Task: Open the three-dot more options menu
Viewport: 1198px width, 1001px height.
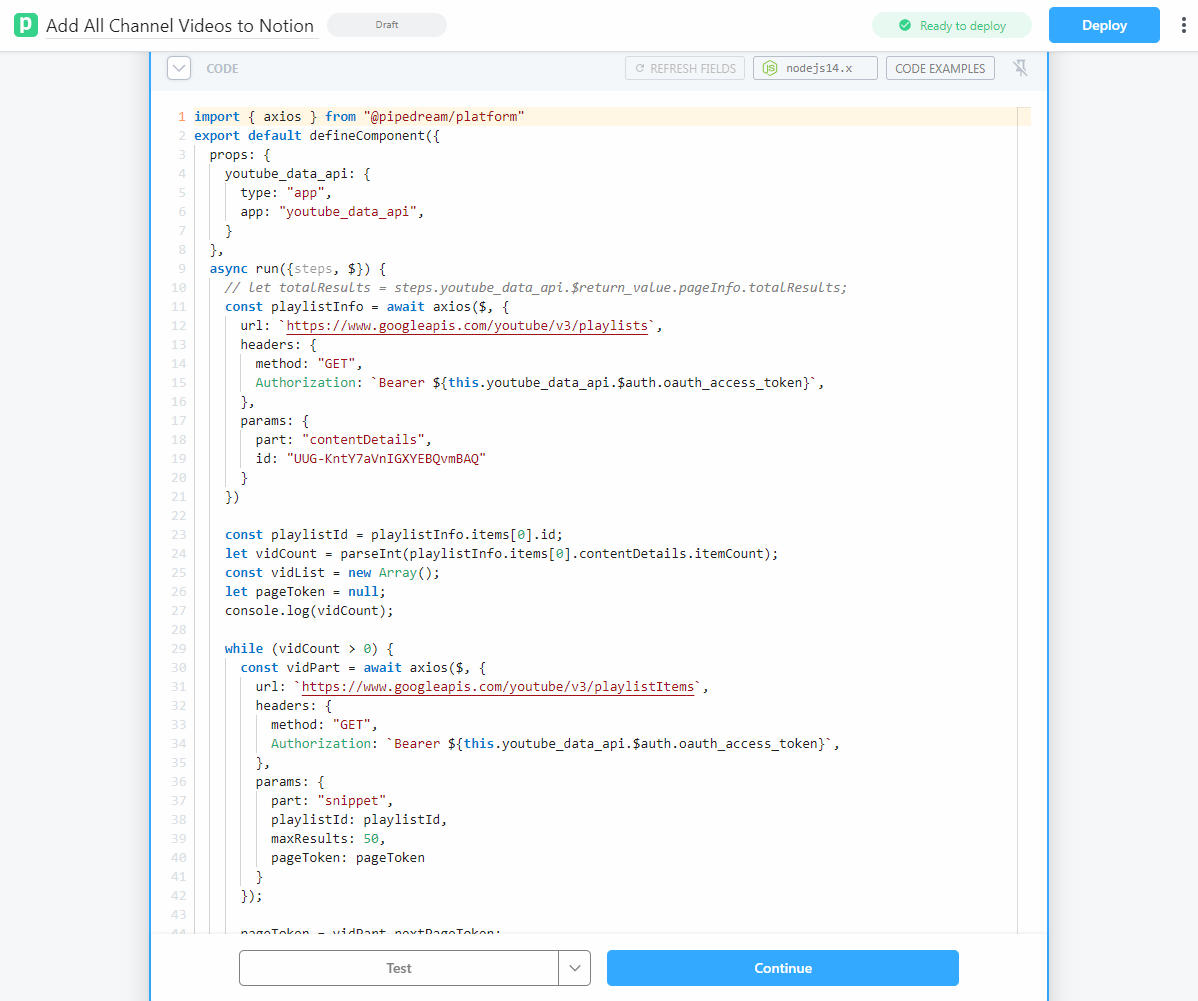Action: 1183,25
